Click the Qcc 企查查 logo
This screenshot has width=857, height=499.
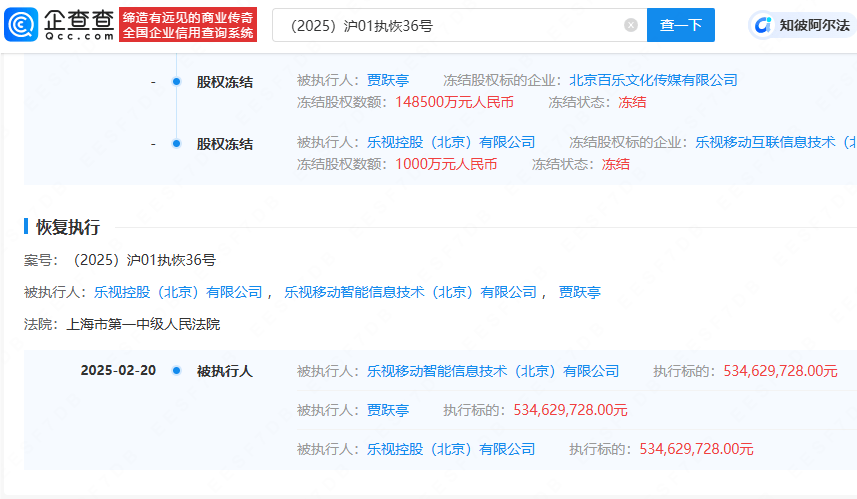pos(62,24)
